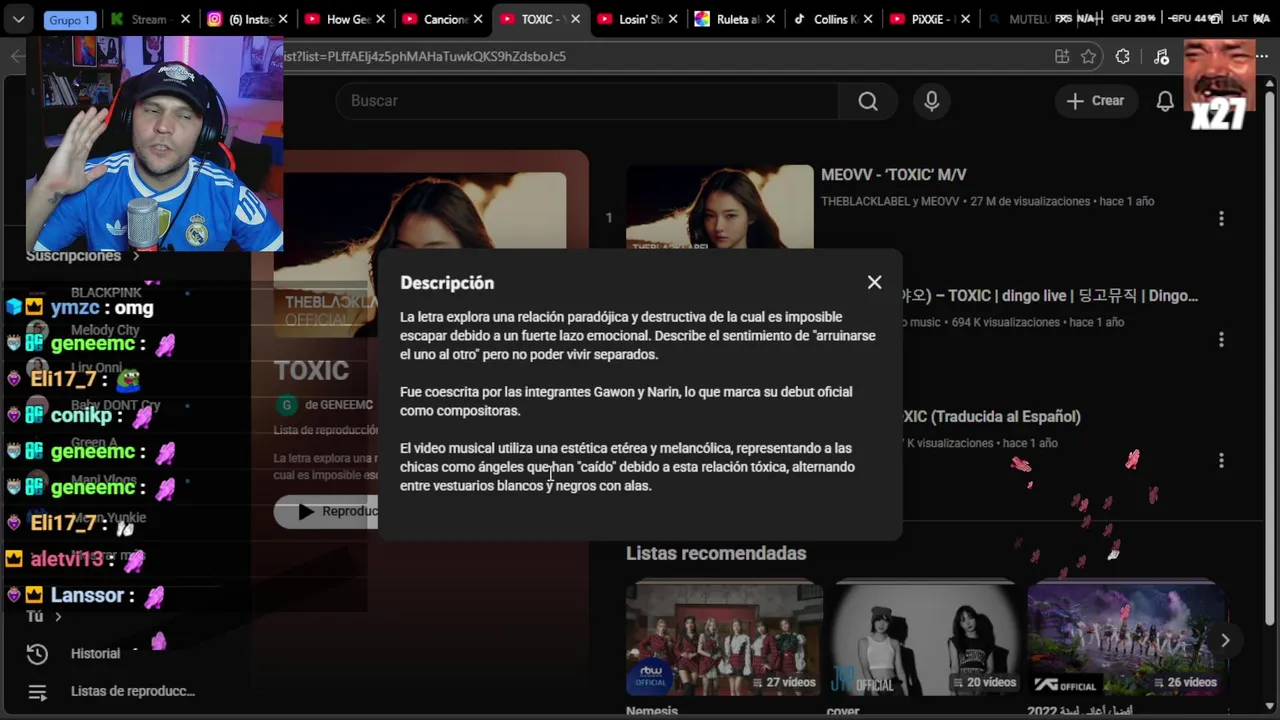Viewport: 1280px width, 720px height.
Task: Open more options for Traducida al Español video
Action: click(1221, 460)
